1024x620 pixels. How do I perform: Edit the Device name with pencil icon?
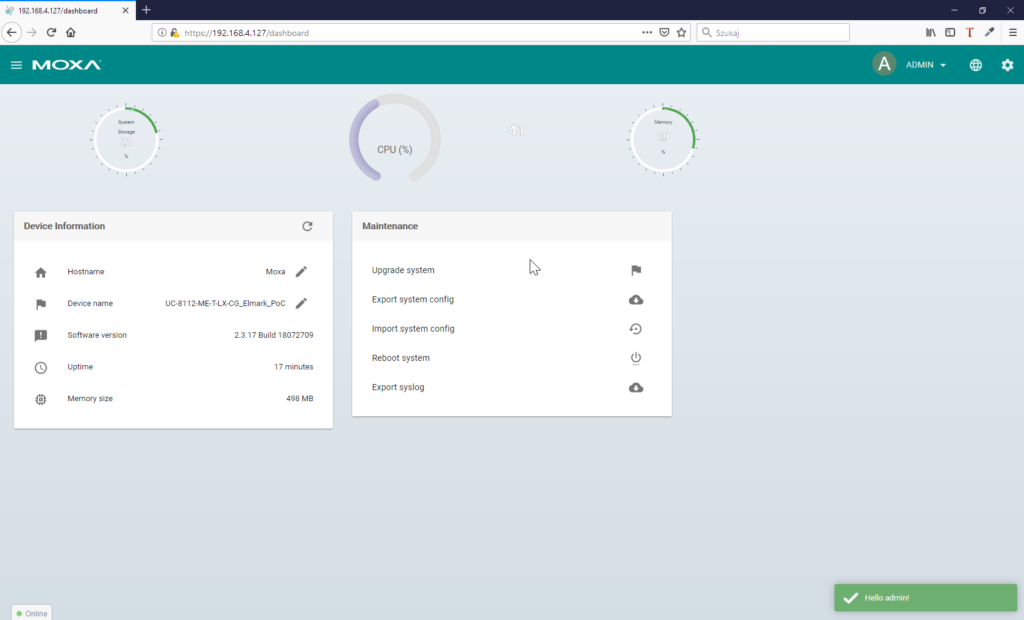301,303
